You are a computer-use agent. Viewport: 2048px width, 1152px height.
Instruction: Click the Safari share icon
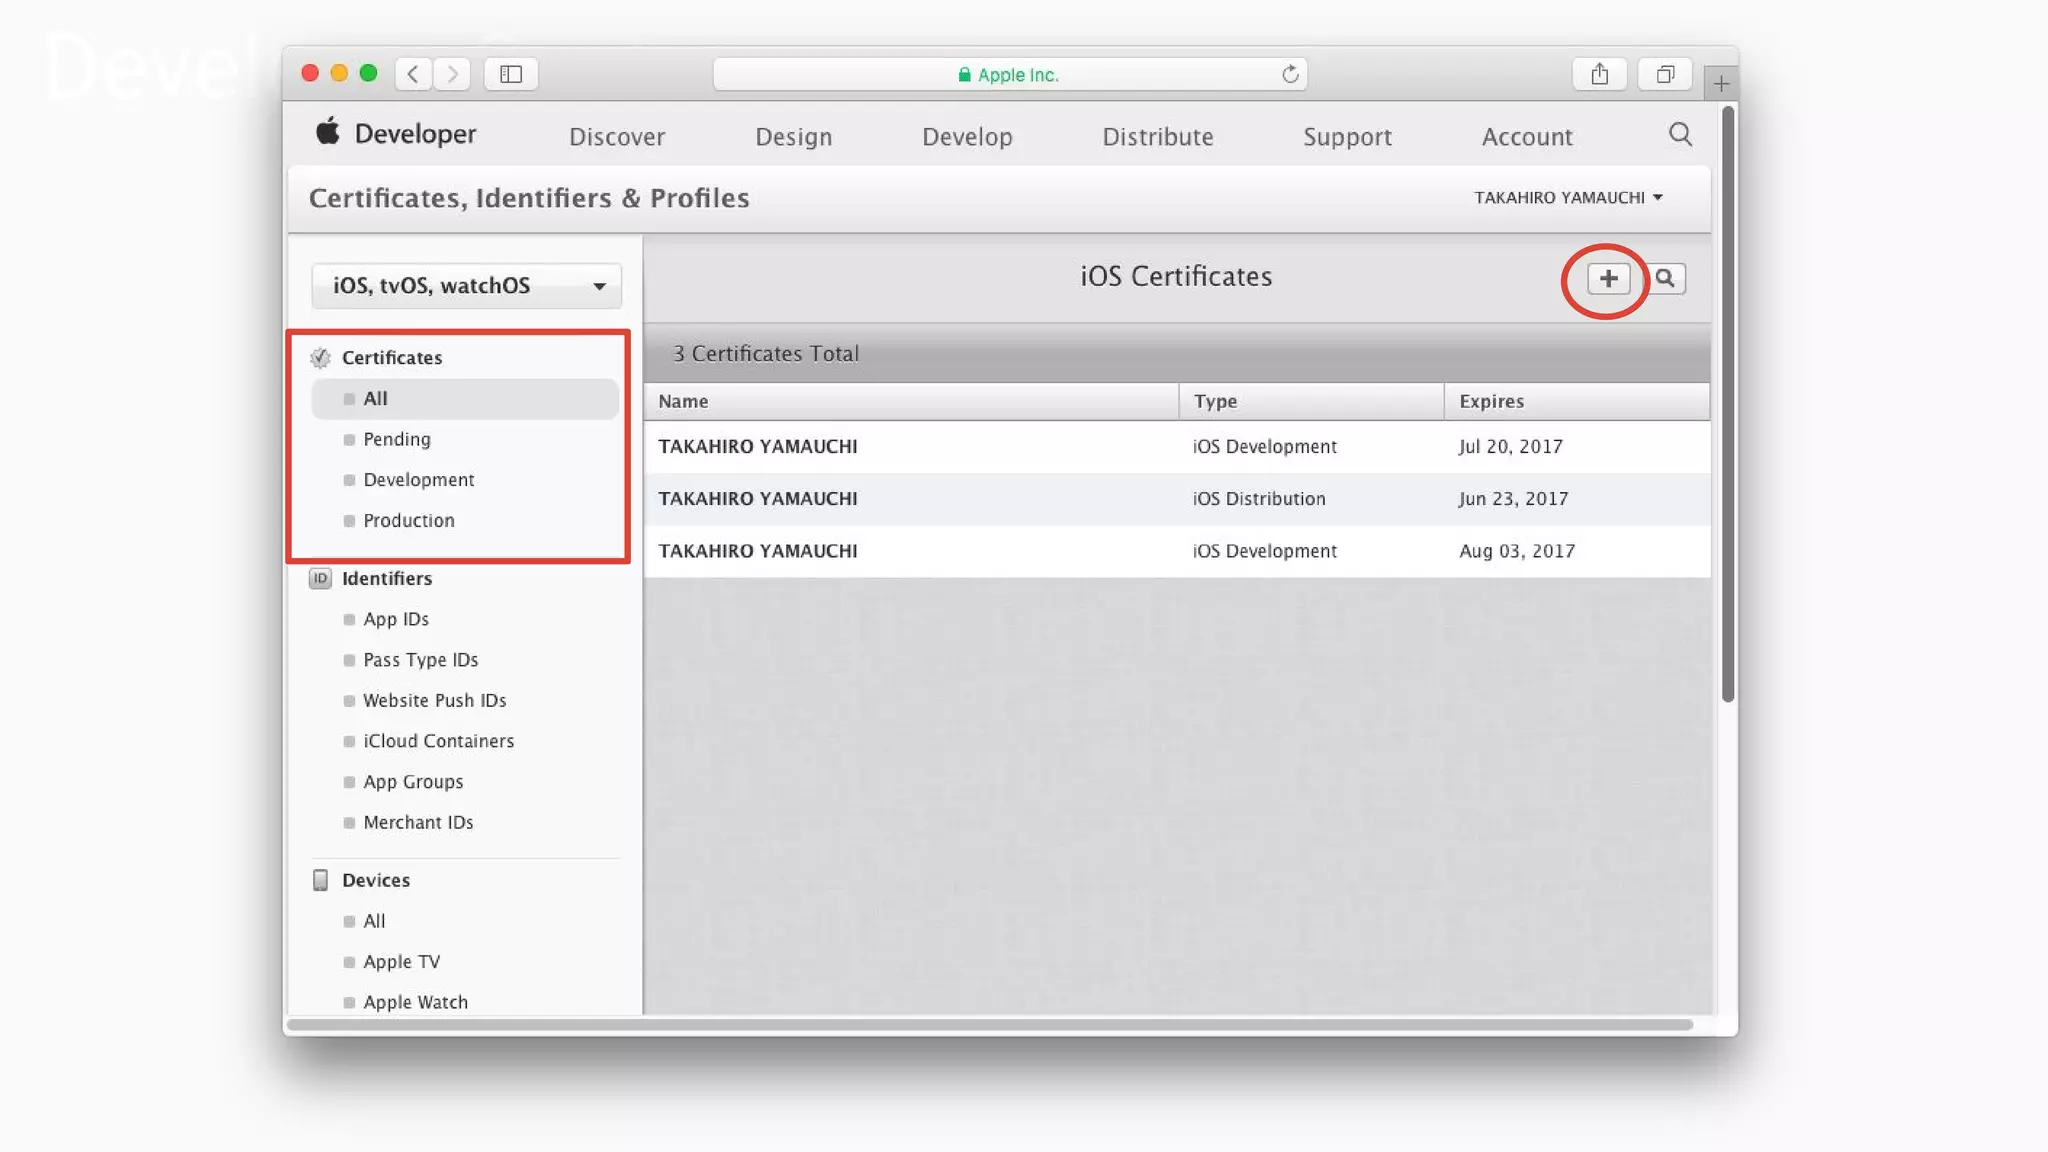[1599, 74]
